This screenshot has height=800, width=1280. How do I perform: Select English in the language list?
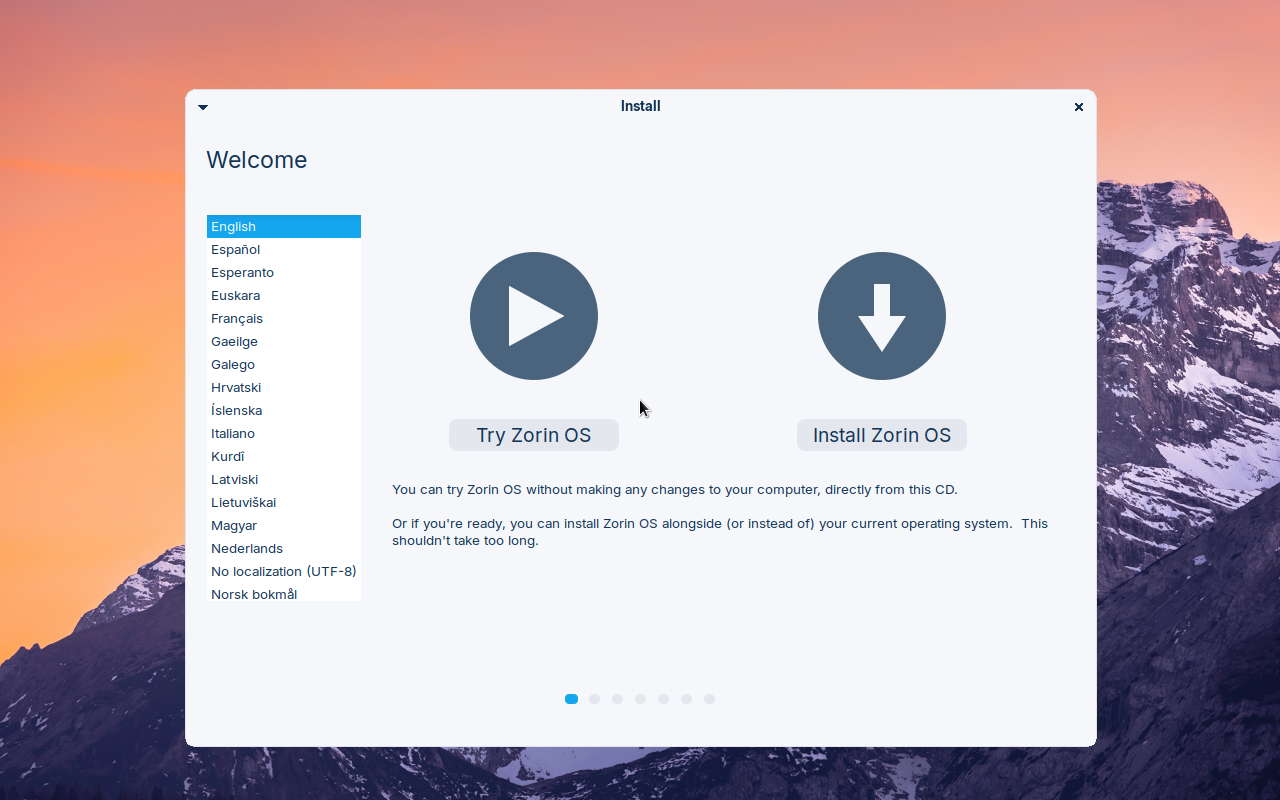pos(284,226)
